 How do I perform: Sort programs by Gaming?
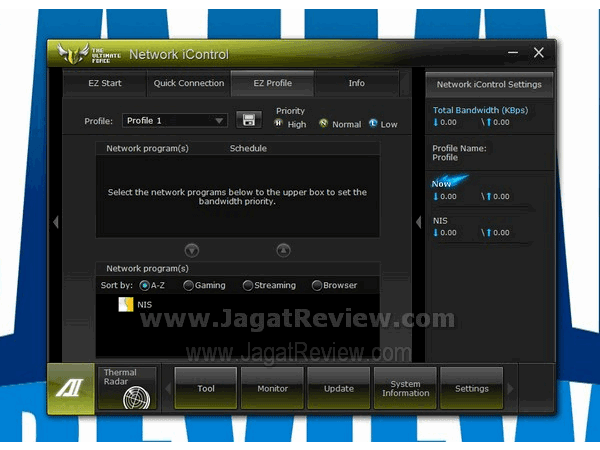coord(188,285)
